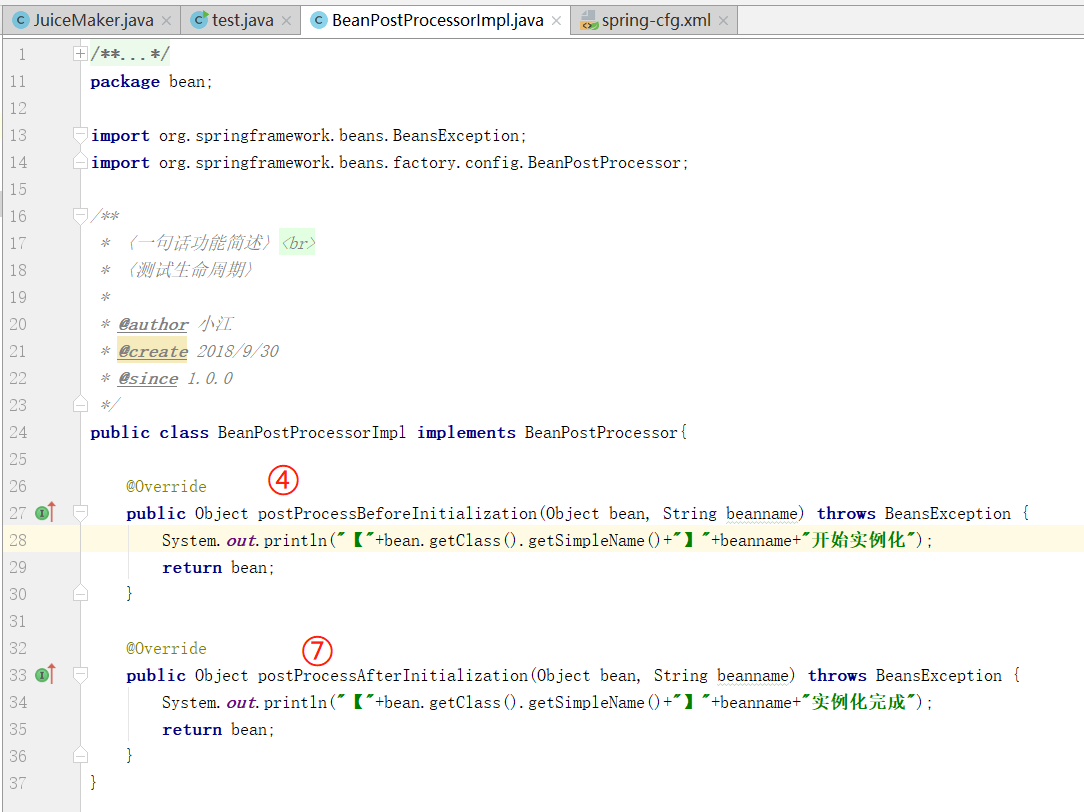1084x812 pixels.
Task: Click line number 28 in the gutter
Action: [x=19, y=540]
